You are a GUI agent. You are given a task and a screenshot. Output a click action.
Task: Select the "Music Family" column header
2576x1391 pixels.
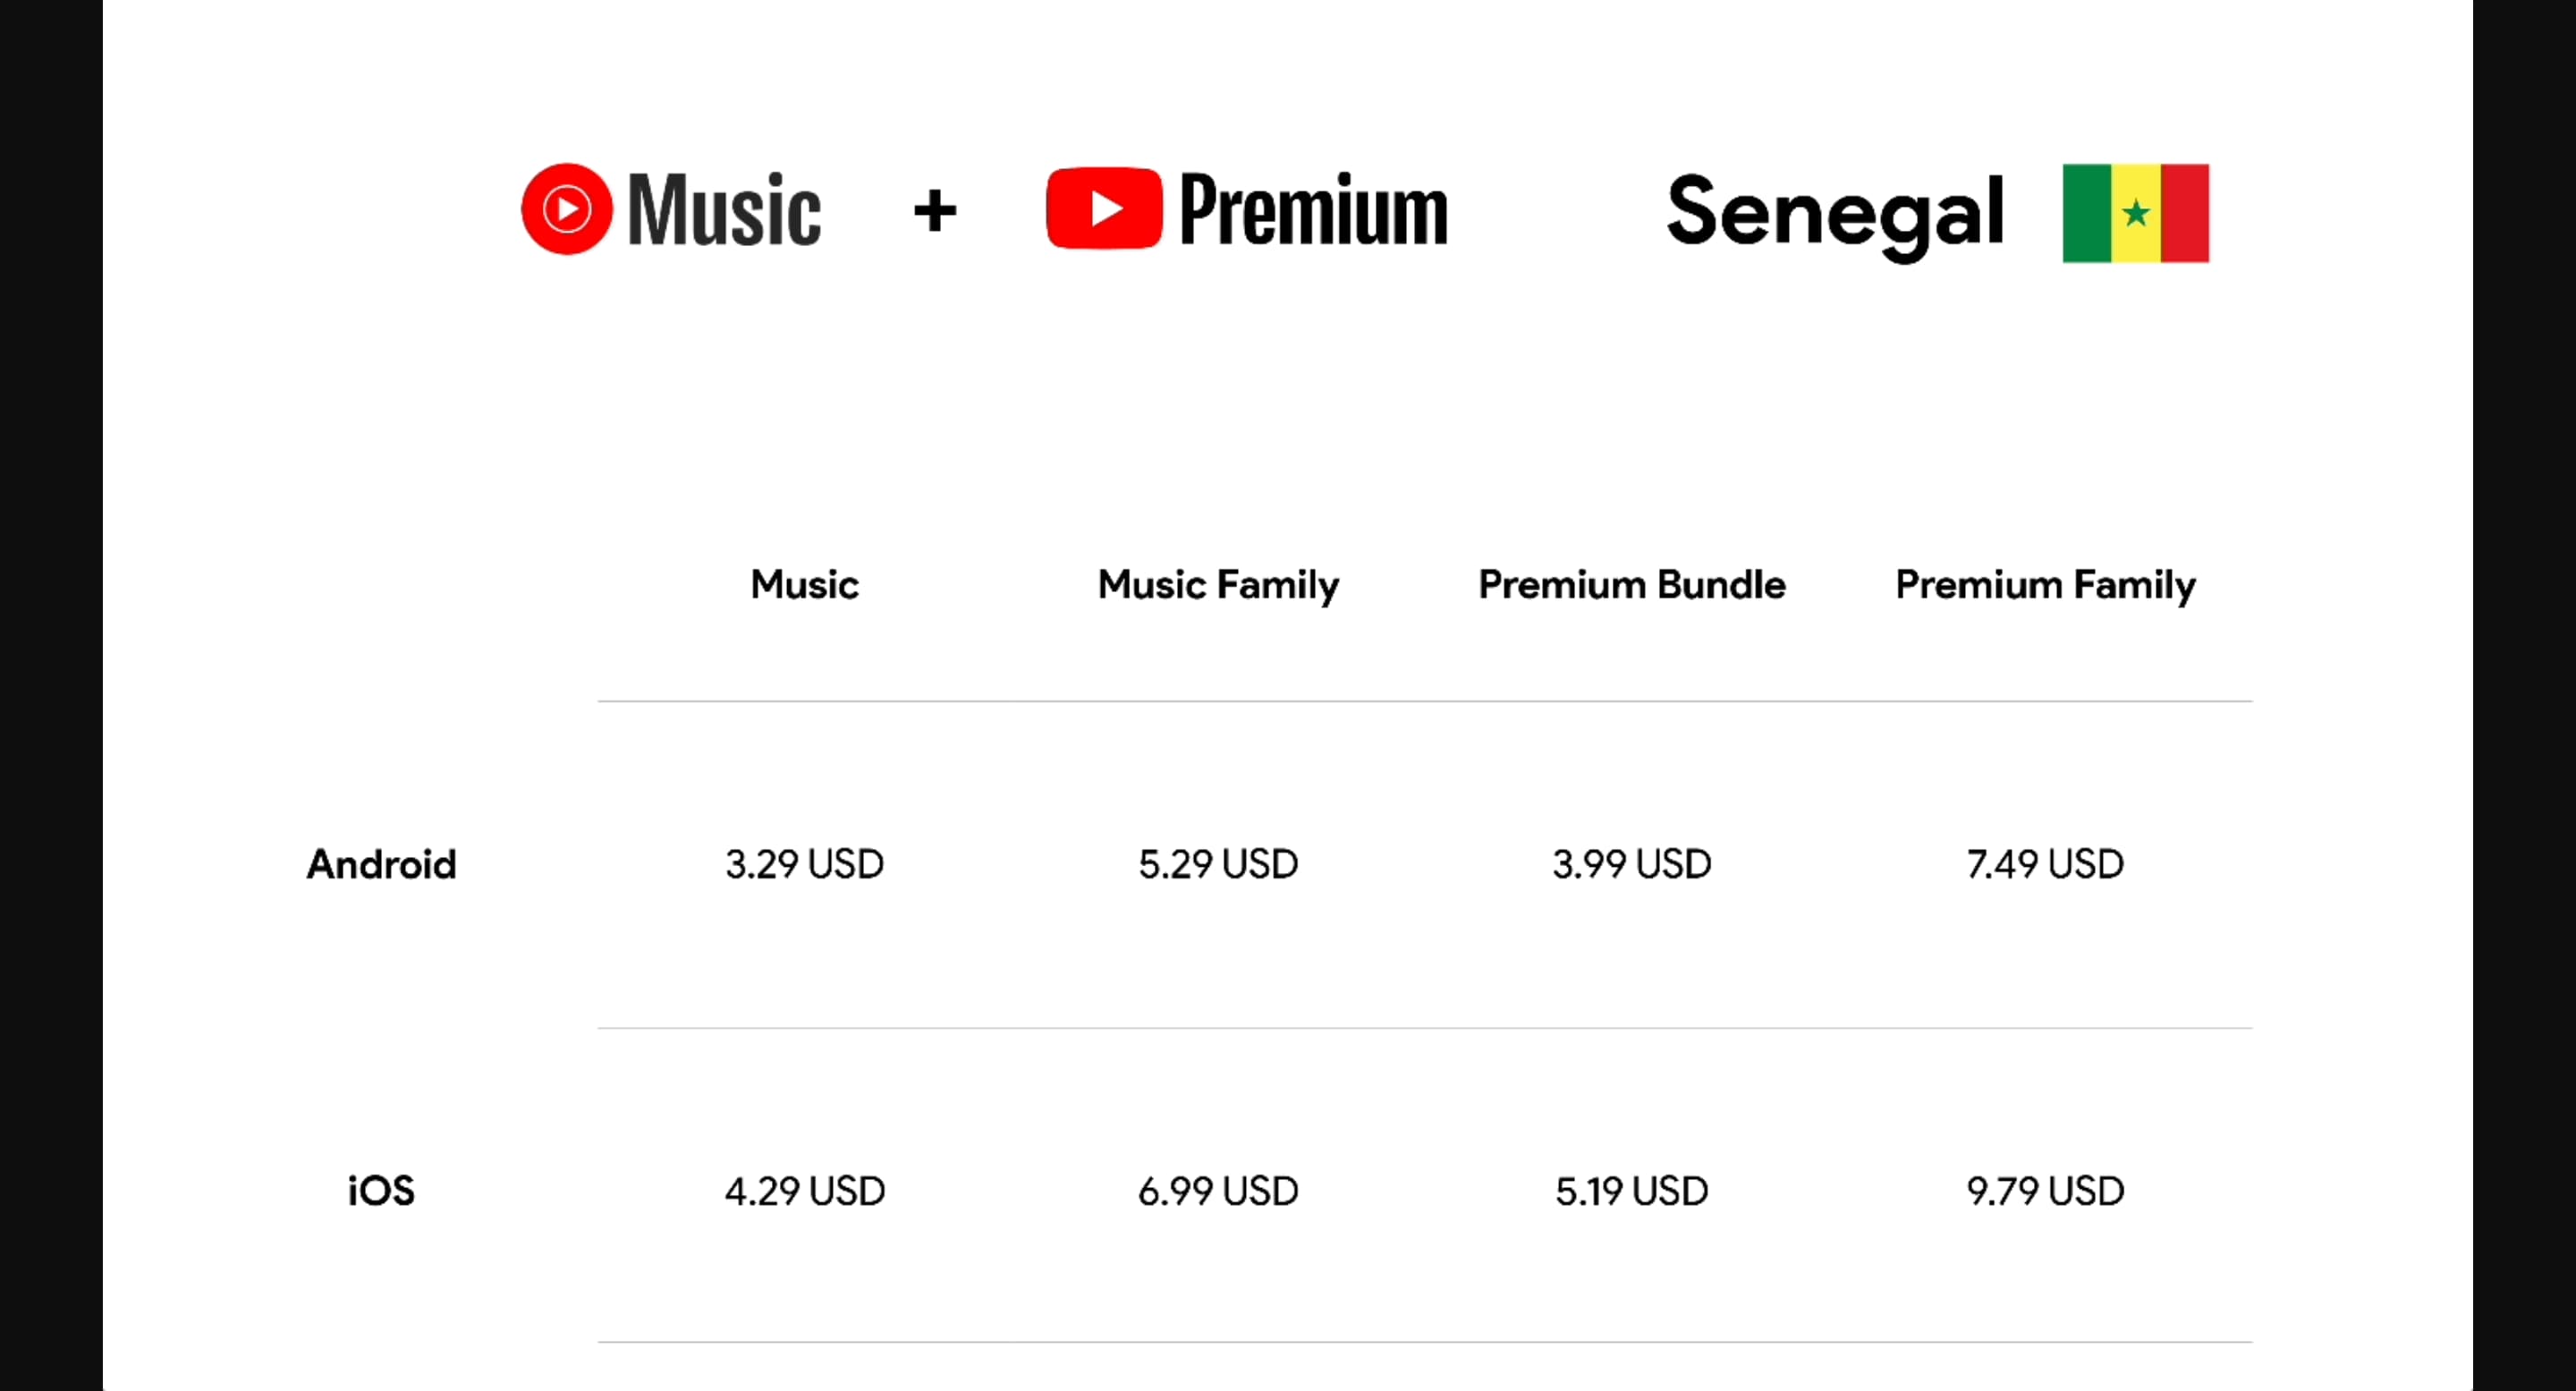(1218, 585)
